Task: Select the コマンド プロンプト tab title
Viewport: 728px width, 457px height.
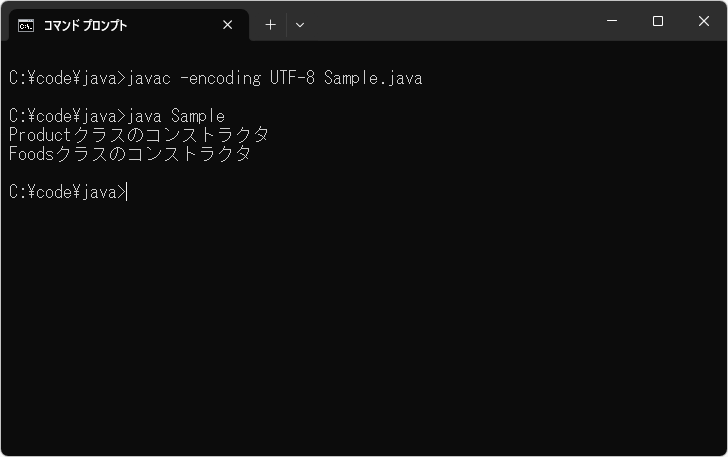Action: (85, 26)
